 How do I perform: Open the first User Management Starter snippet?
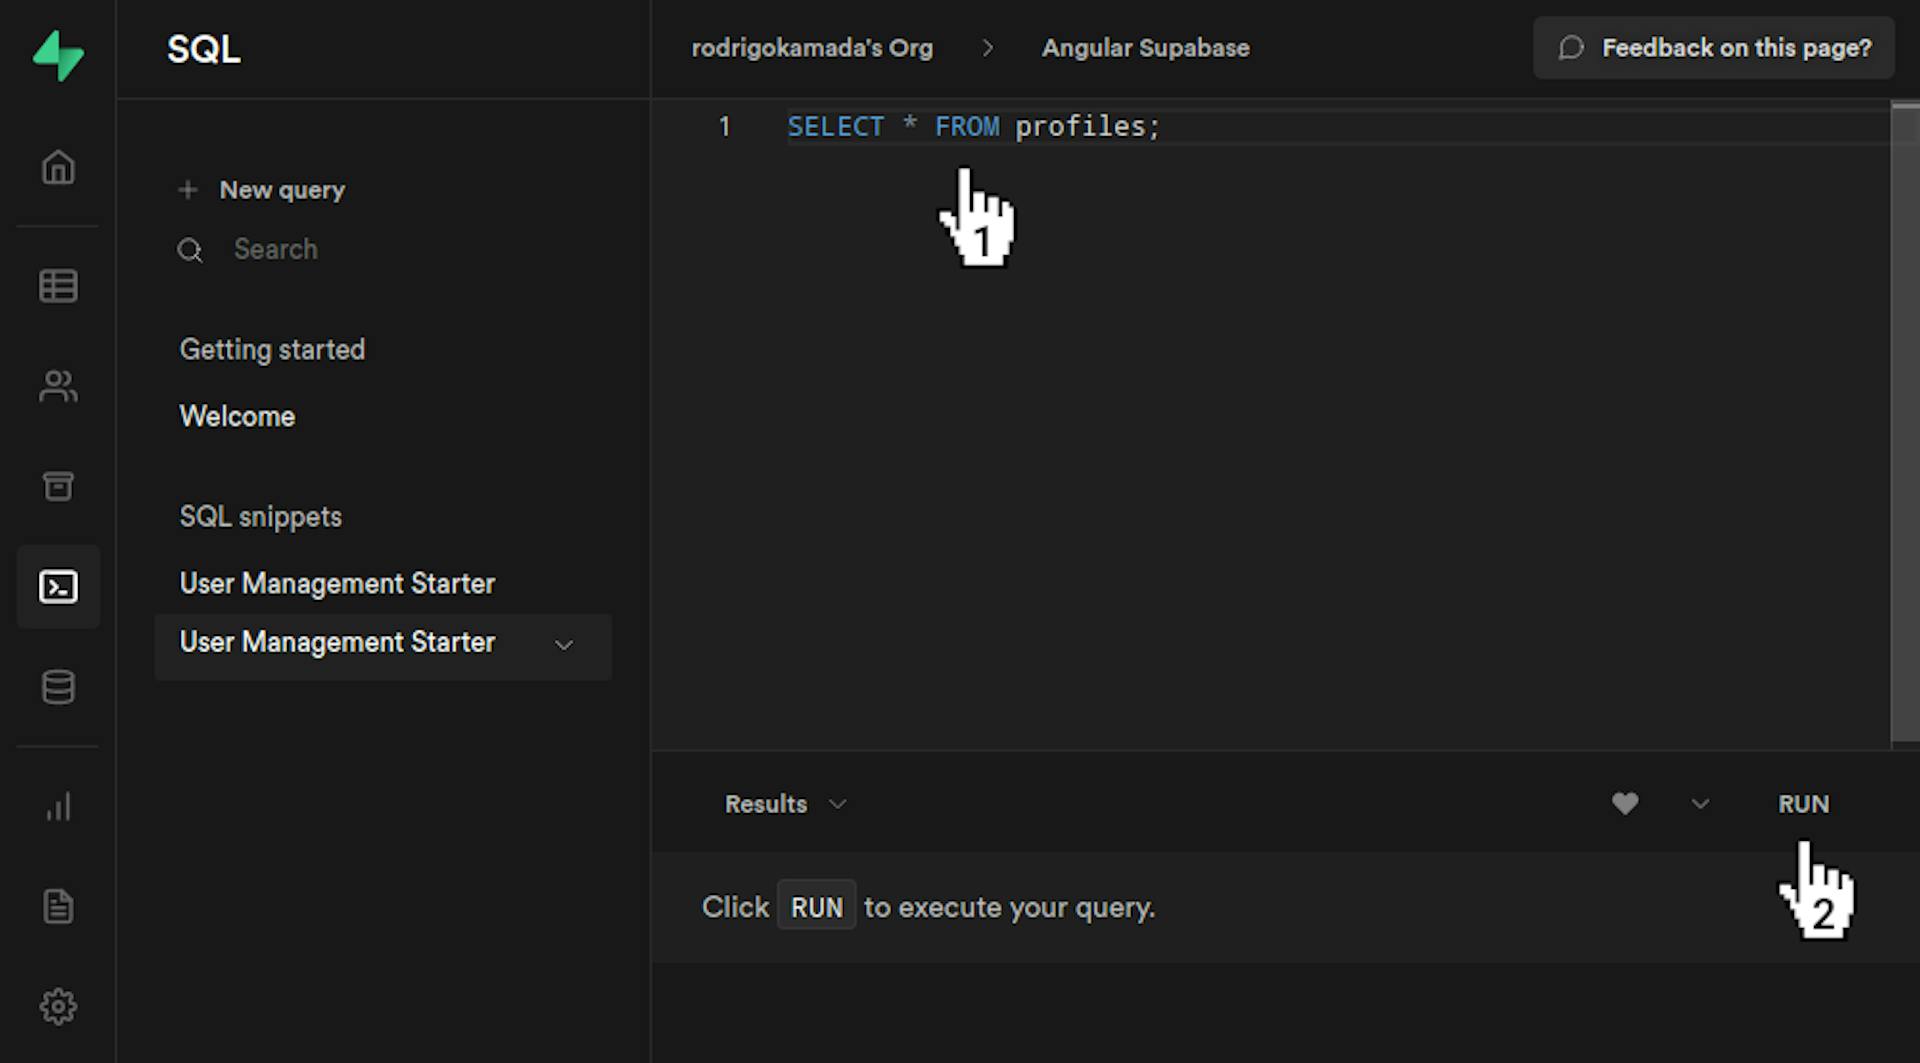click(x=337, y=583)
